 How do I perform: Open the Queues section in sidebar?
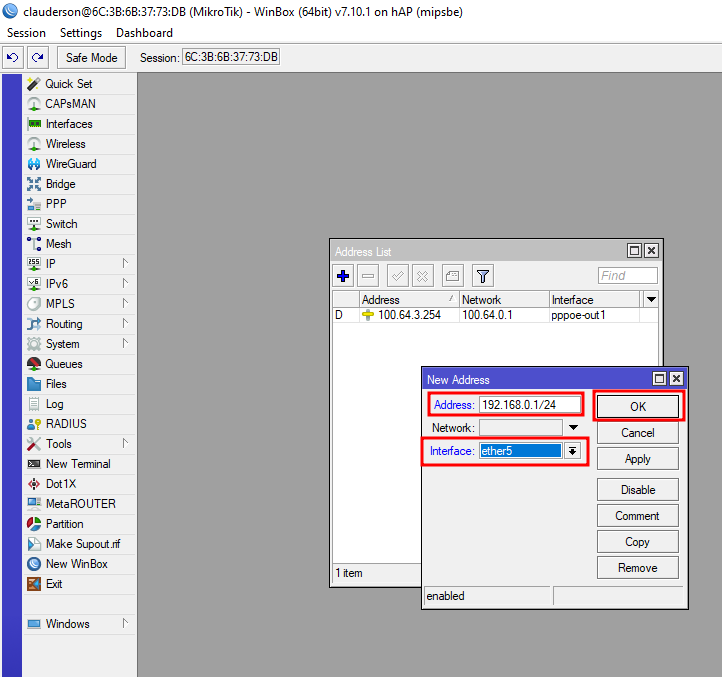63,364
